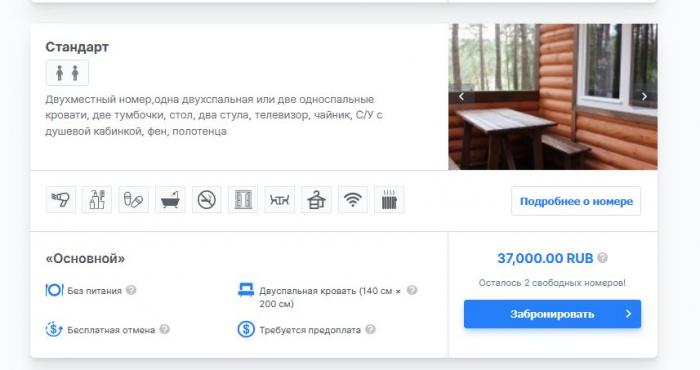Click the Wi-Fi amenity icon
This screenshot has height=370, width=700.
(x=353, y=200)
